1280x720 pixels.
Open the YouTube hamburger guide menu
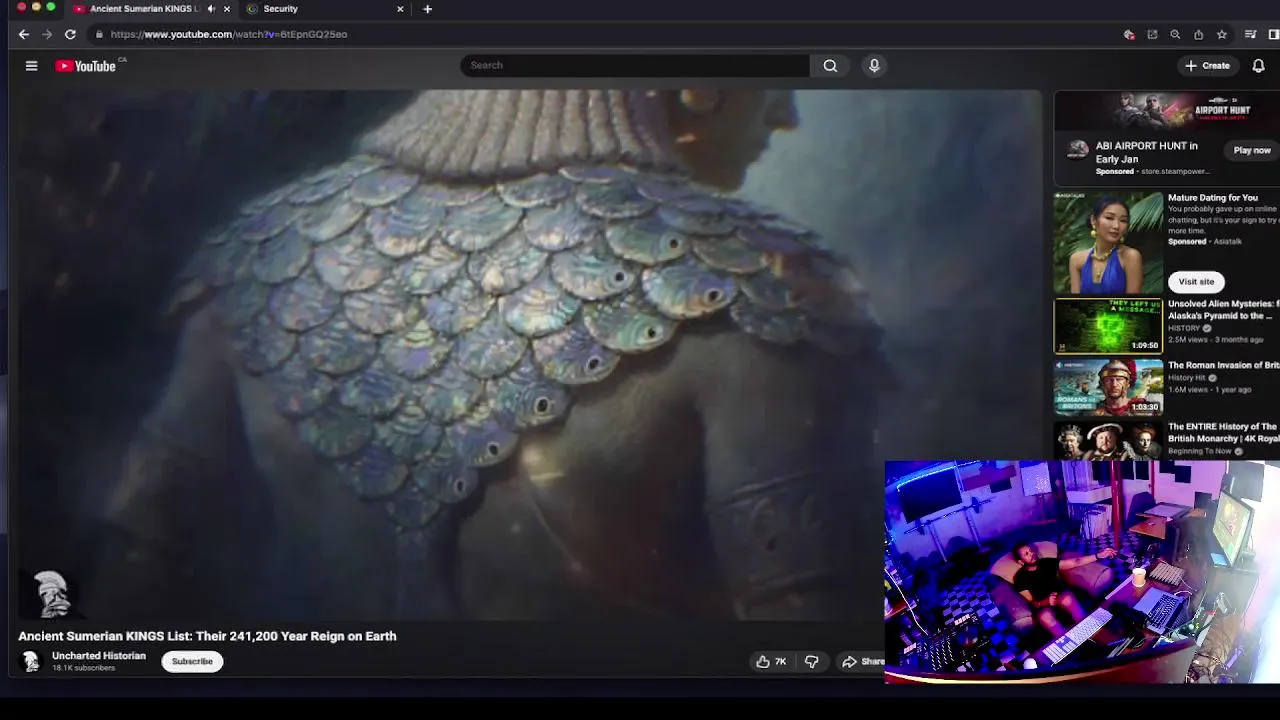pyautogui.click(x=31, y=66)
